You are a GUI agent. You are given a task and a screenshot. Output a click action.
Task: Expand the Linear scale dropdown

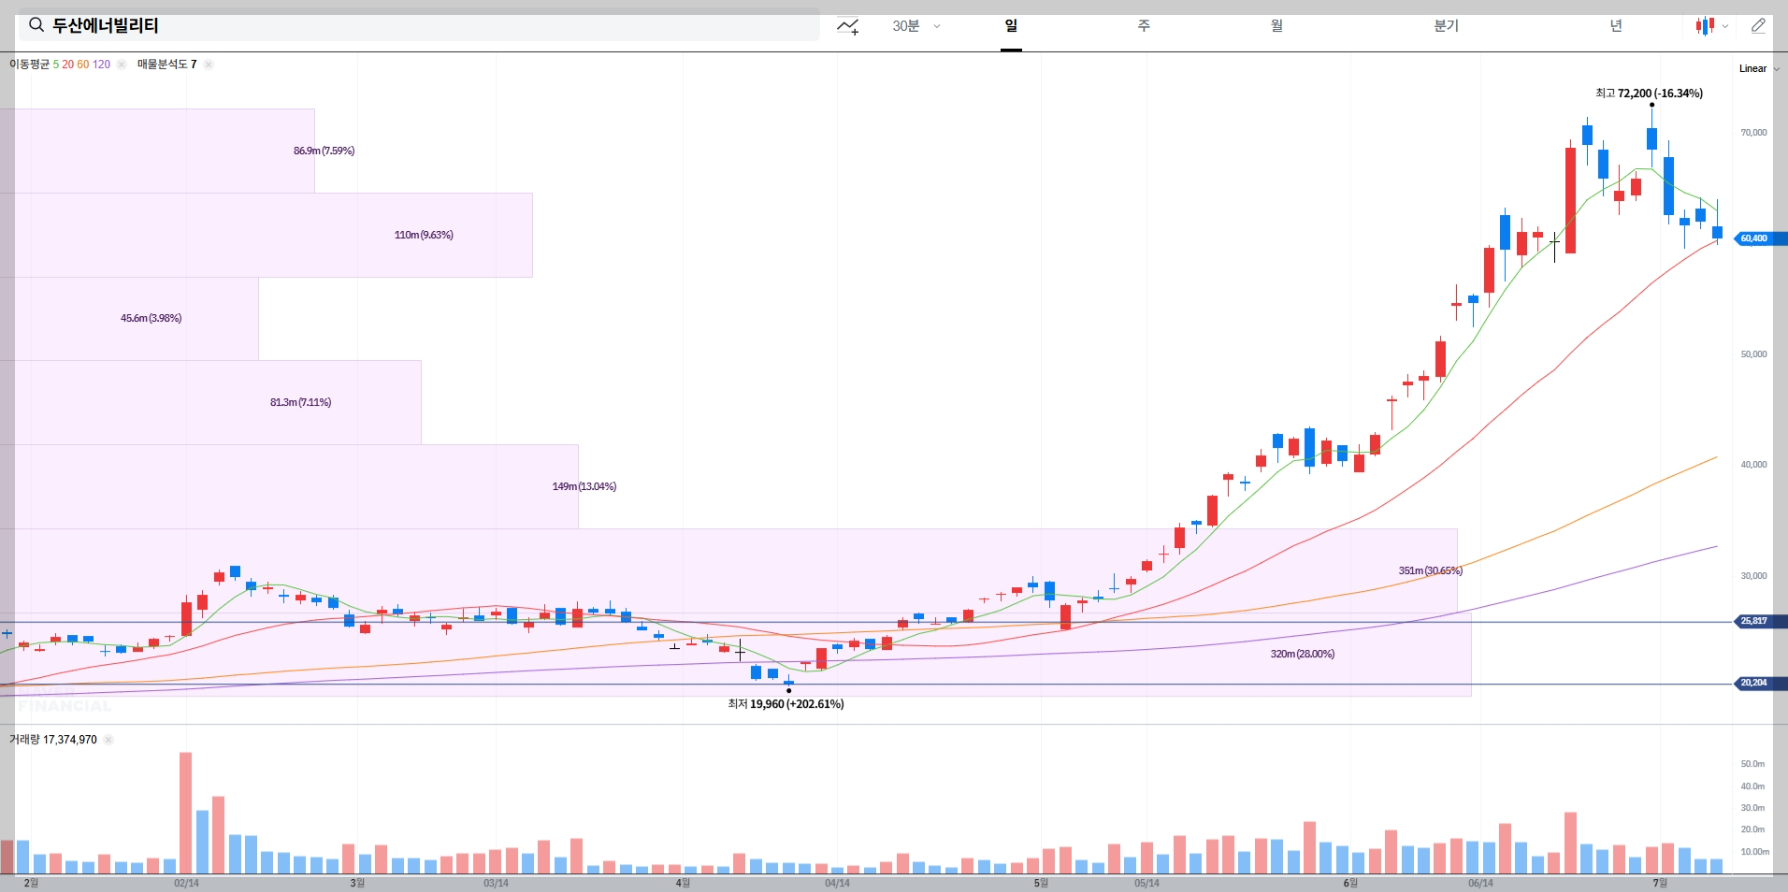(1759, 69)
